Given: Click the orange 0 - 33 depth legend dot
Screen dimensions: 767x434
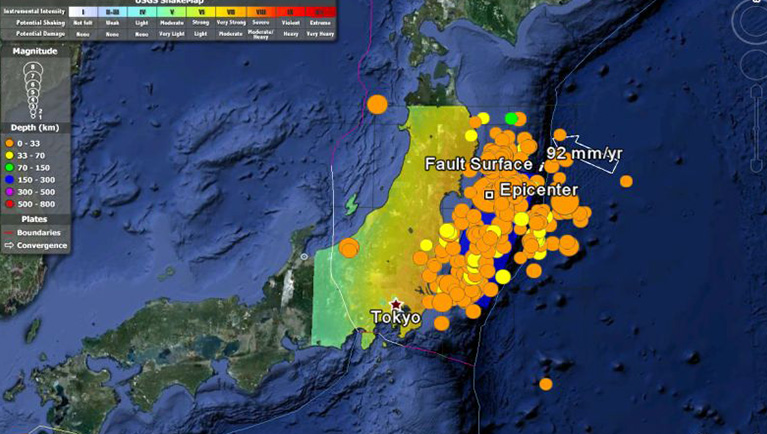Looking at the screenshot, I should (10, 142).
